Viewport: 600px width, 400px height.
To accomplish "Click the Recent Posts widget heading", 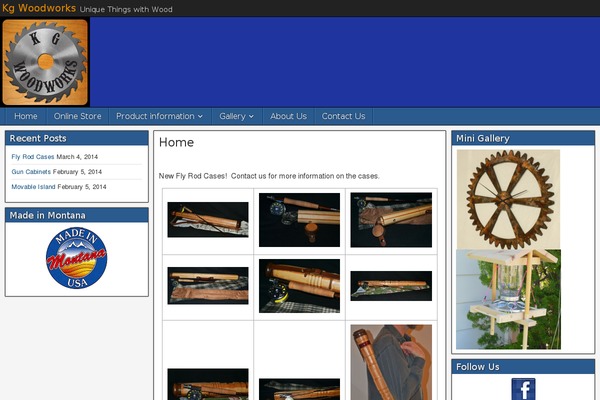I will [38, 138].
